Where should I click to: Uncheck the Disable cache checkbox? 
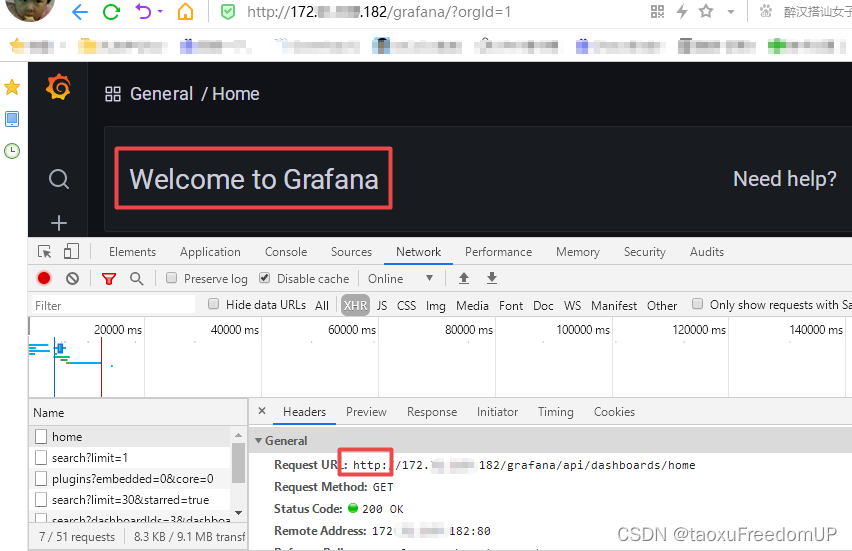point(265,278)
